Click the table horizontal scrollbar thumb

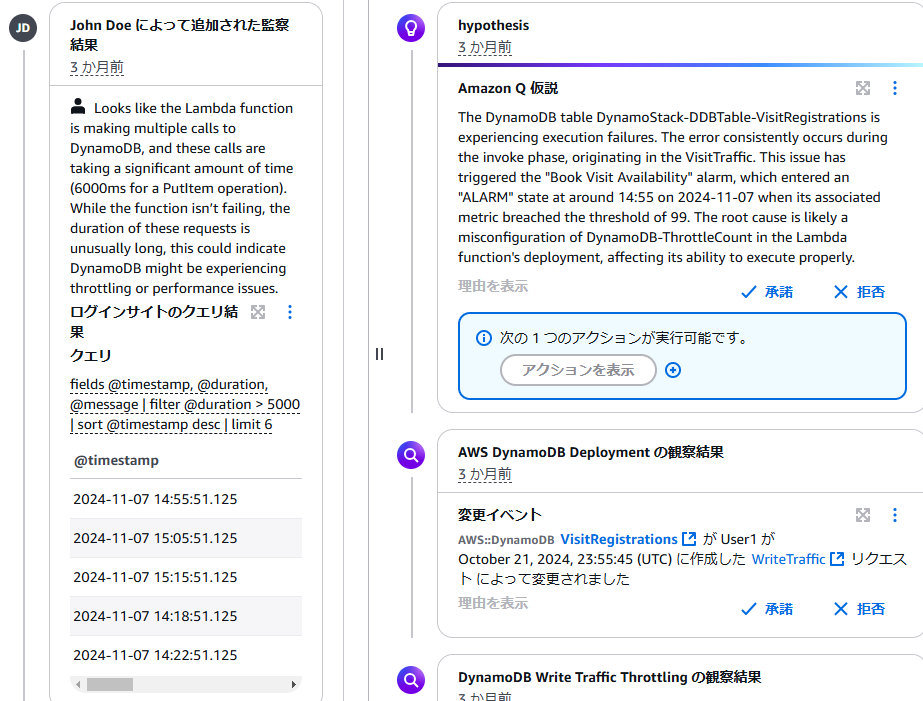click(109, 685)
